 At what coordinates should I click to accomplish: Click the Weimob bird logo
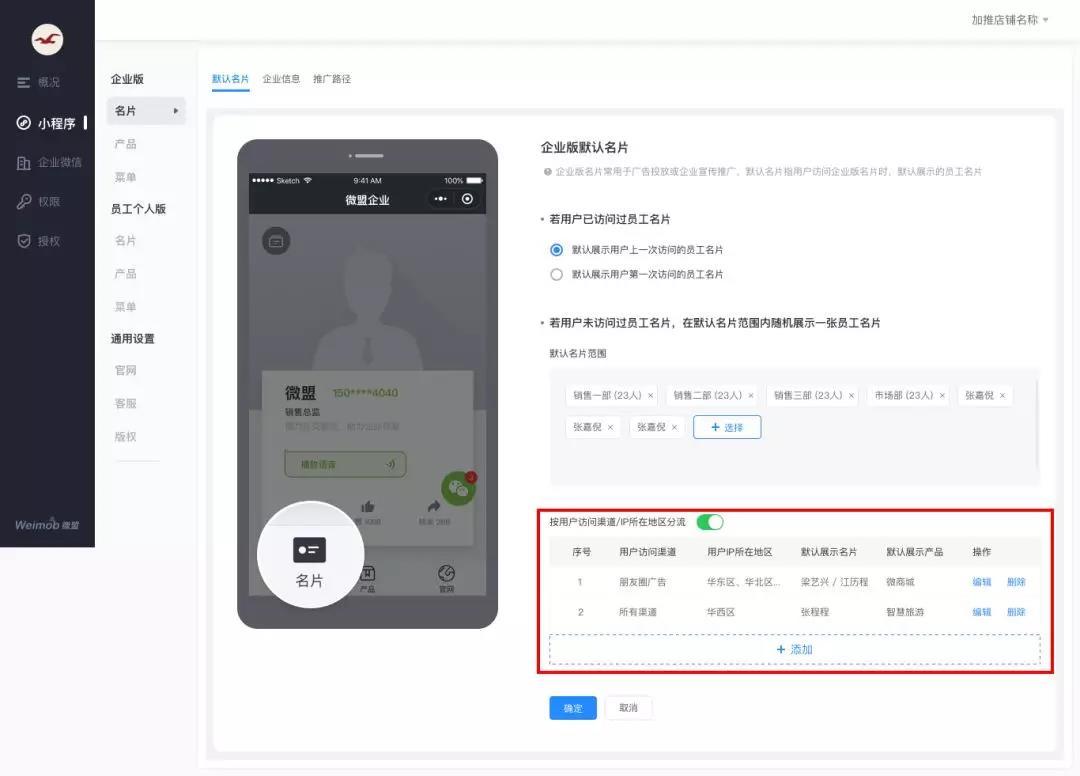[x=47, y=40]
